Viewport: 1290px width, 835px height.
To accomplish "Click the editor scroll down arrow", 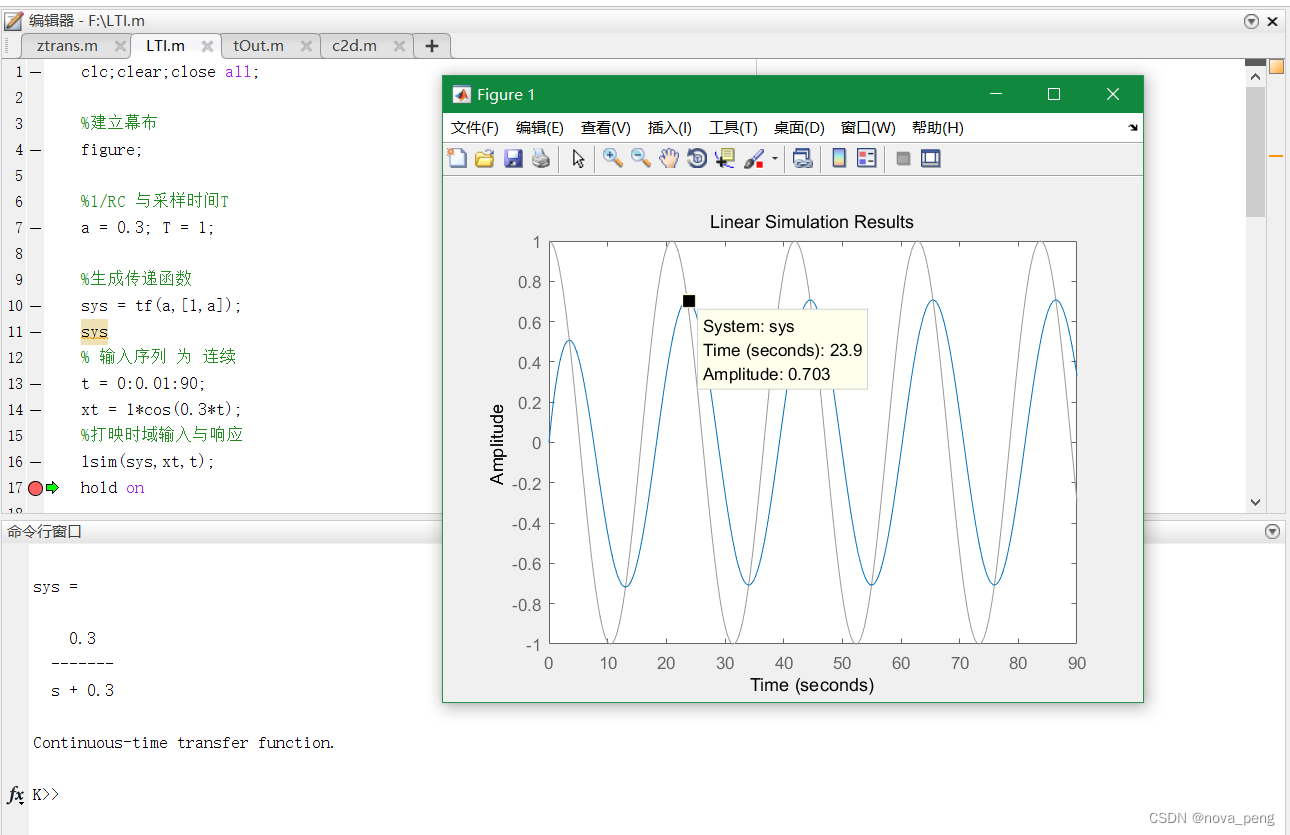I will (1255, 502).
